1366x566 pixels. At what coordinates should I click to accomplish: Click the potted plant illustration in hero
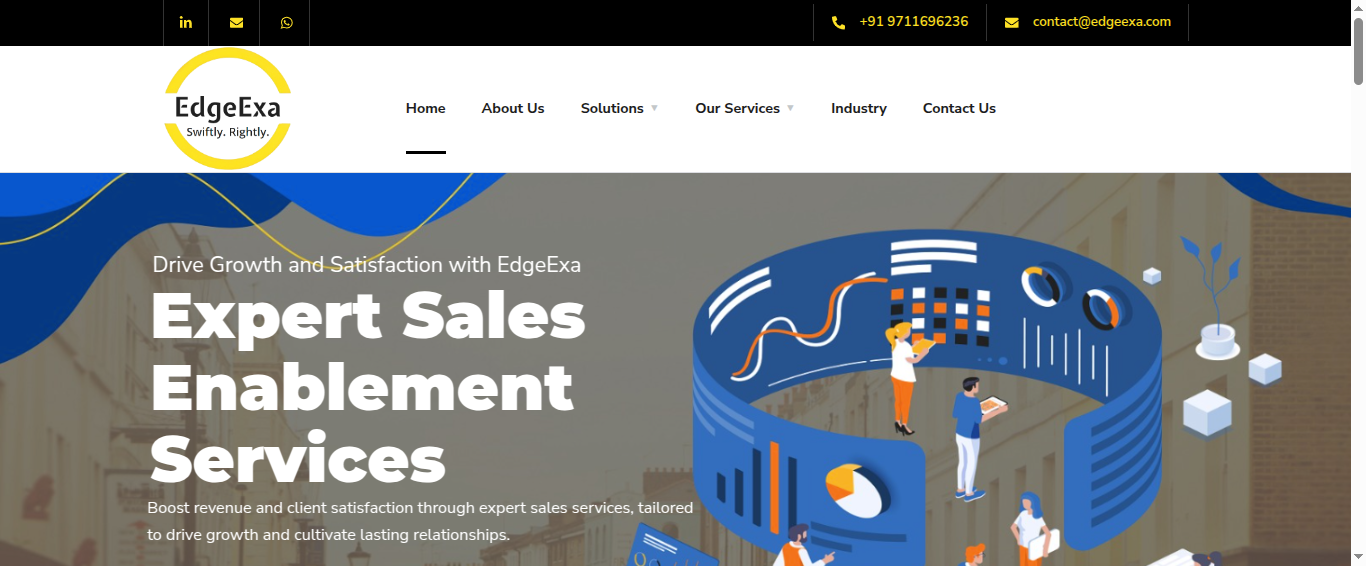point(1215,298)
